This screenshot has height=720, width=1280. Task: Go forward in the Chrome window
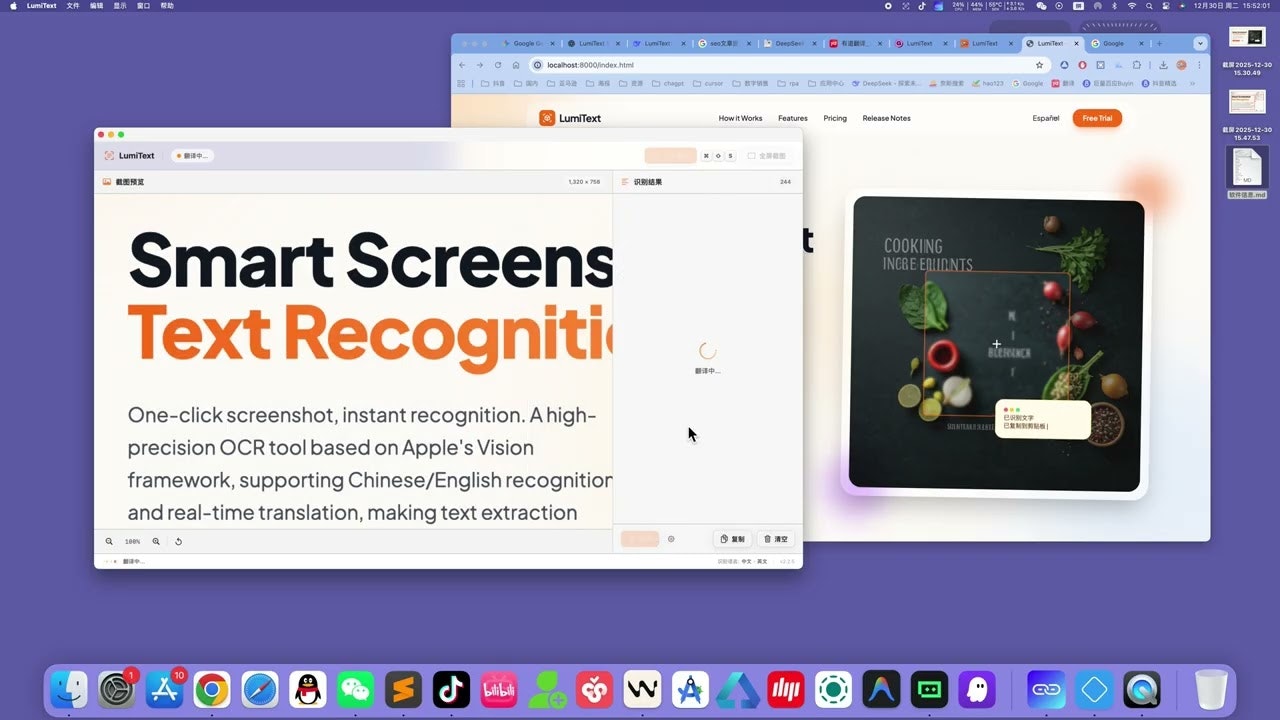480,65
